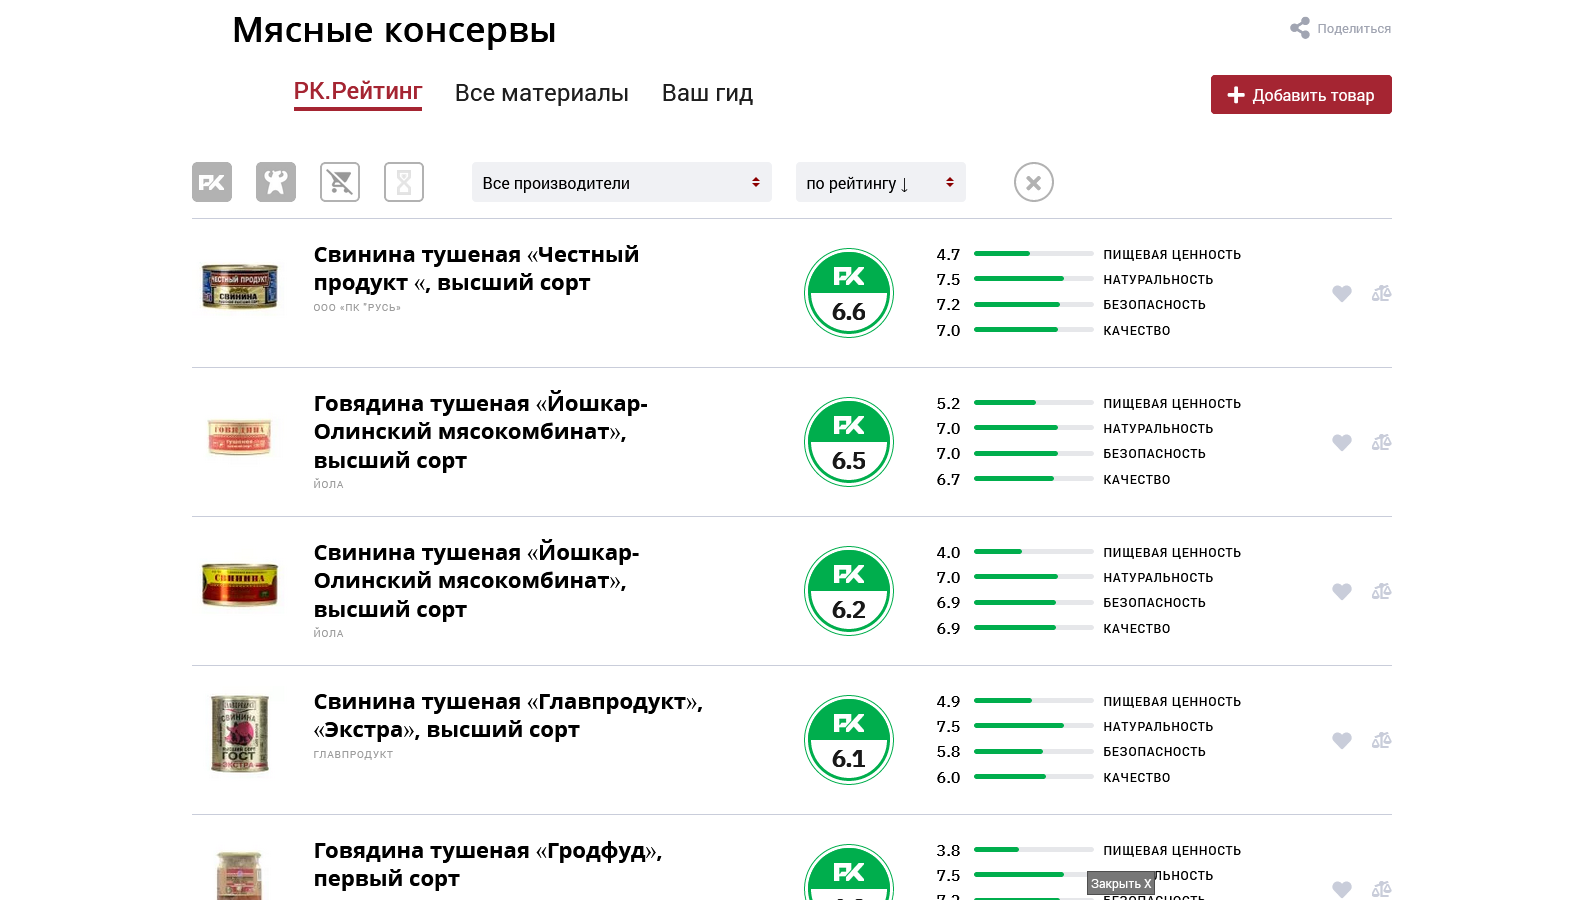Screen dimensions: 1583x900
Task: Reset filters with the round X button
Action: coord(1034,182)
